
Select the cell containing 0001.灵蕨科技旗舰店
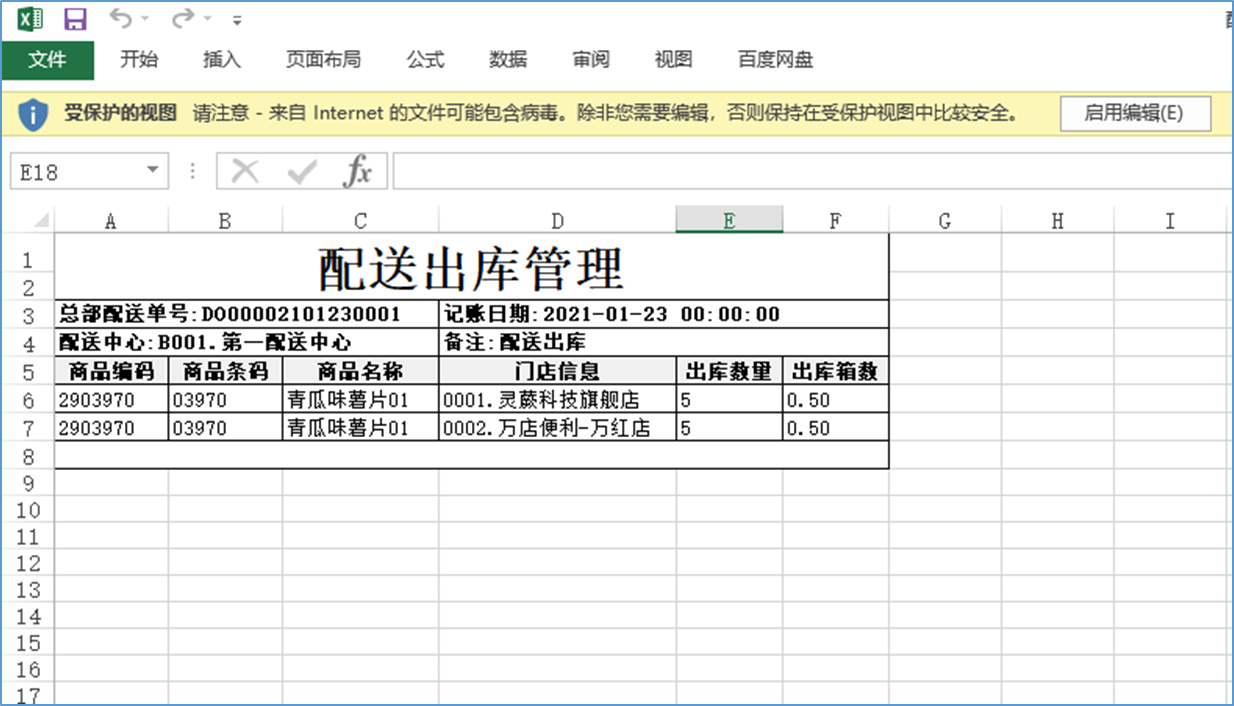tap(557, 400)
